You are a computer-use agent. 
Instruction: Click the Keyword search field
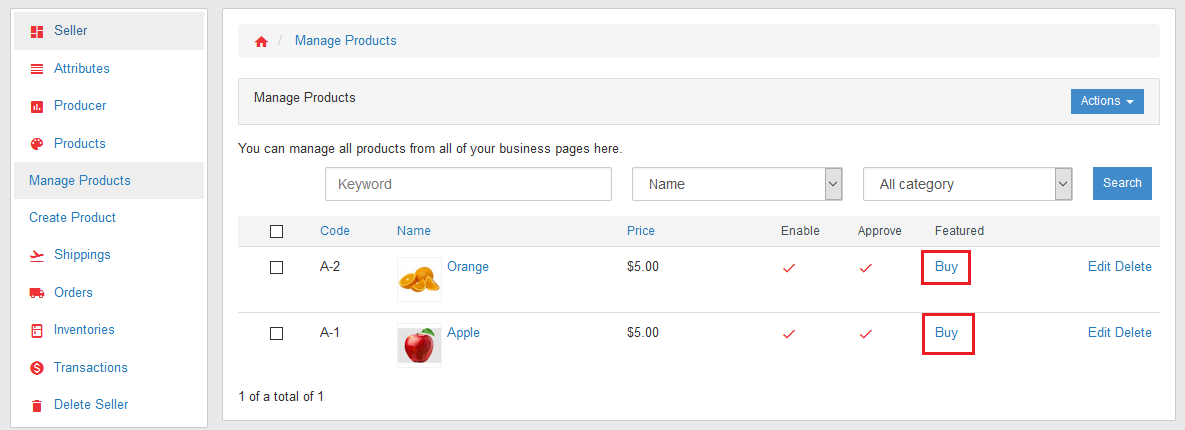pyautogui.click(x=469, y=184)
